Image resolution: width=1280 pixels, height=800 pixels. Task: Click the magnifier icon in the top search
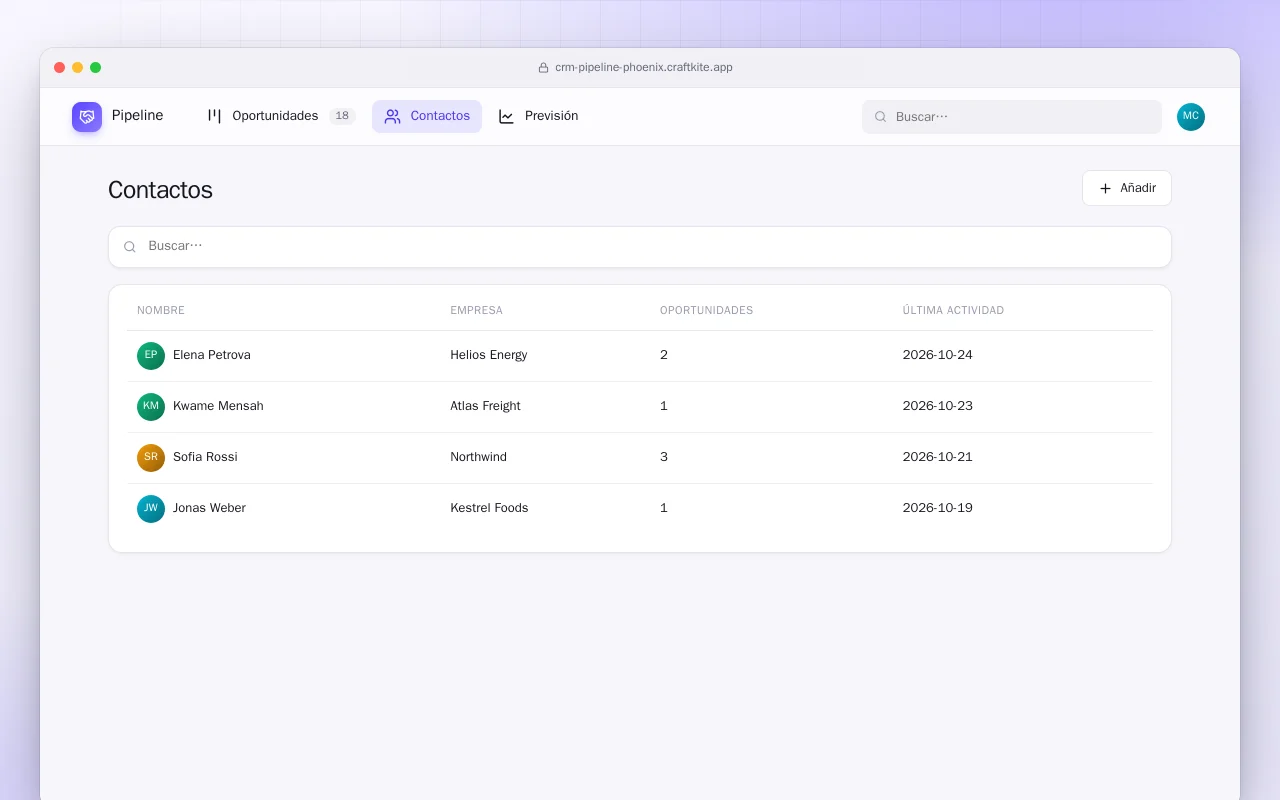881,117
